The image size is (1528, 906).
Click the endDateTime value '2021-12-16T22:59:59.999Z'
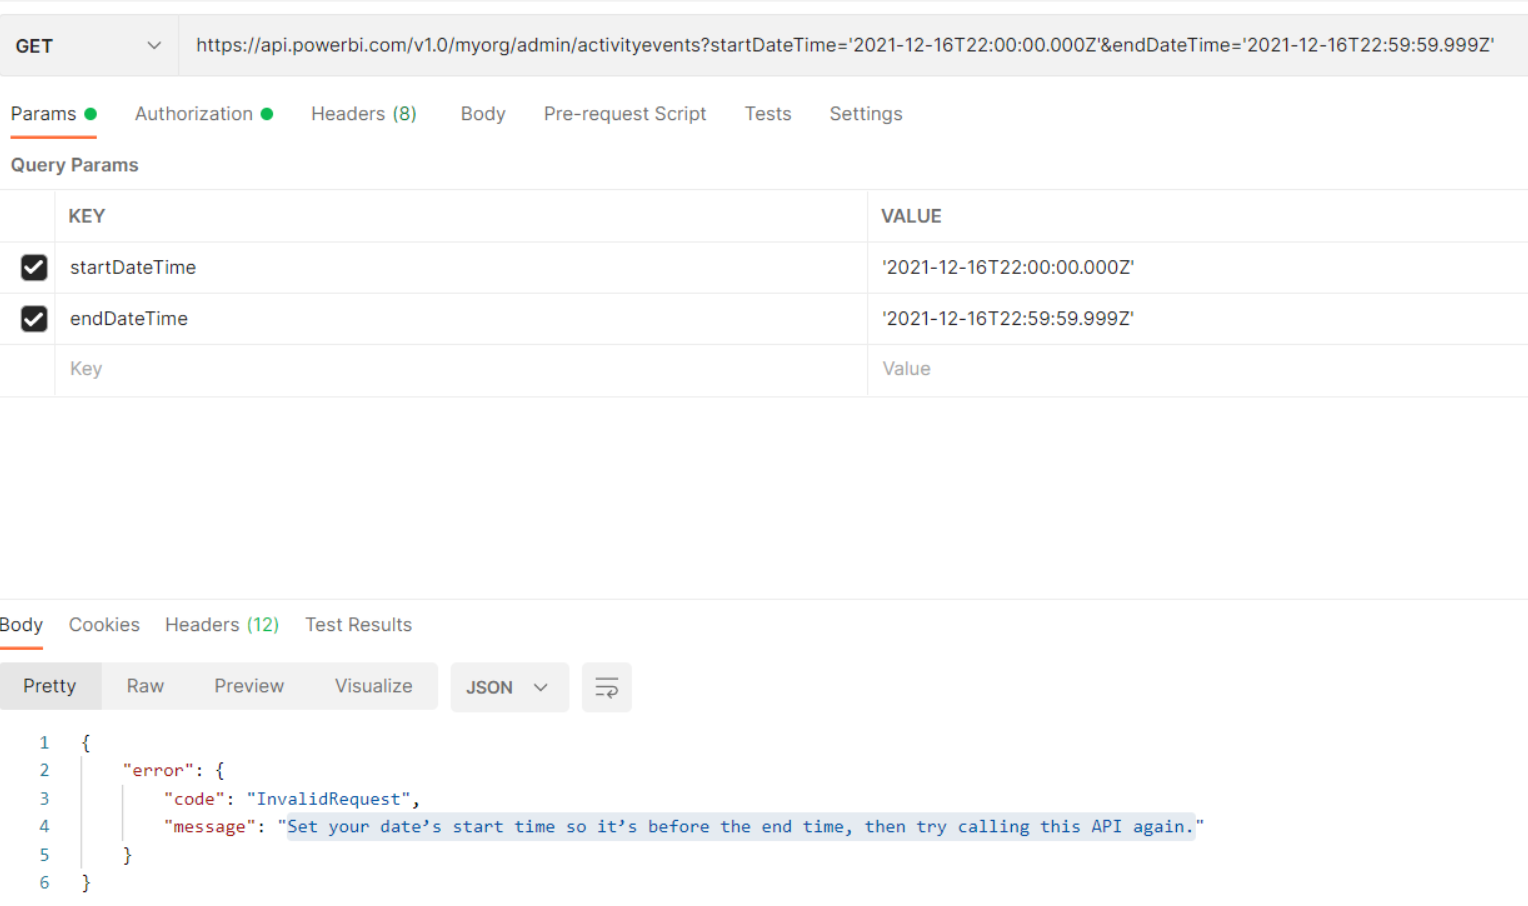point(1008,318)
